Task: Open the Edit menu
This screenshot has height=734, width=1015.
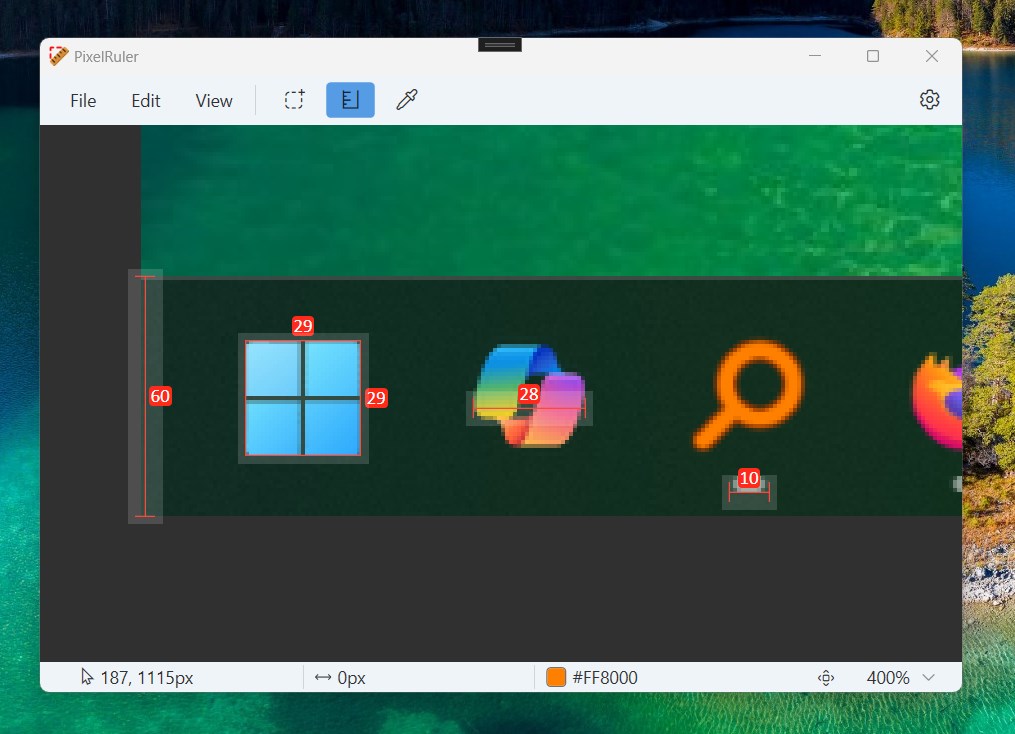Action: point(146,100)
